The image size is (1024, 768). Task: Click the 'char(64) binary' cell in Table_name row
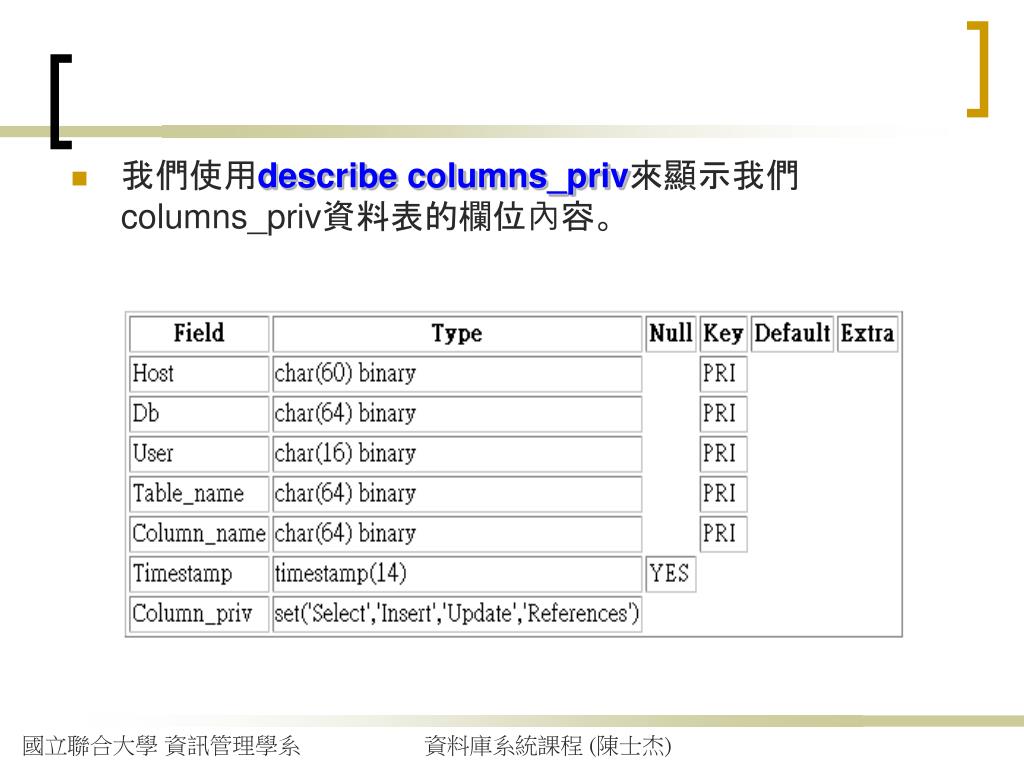point(457,494)
